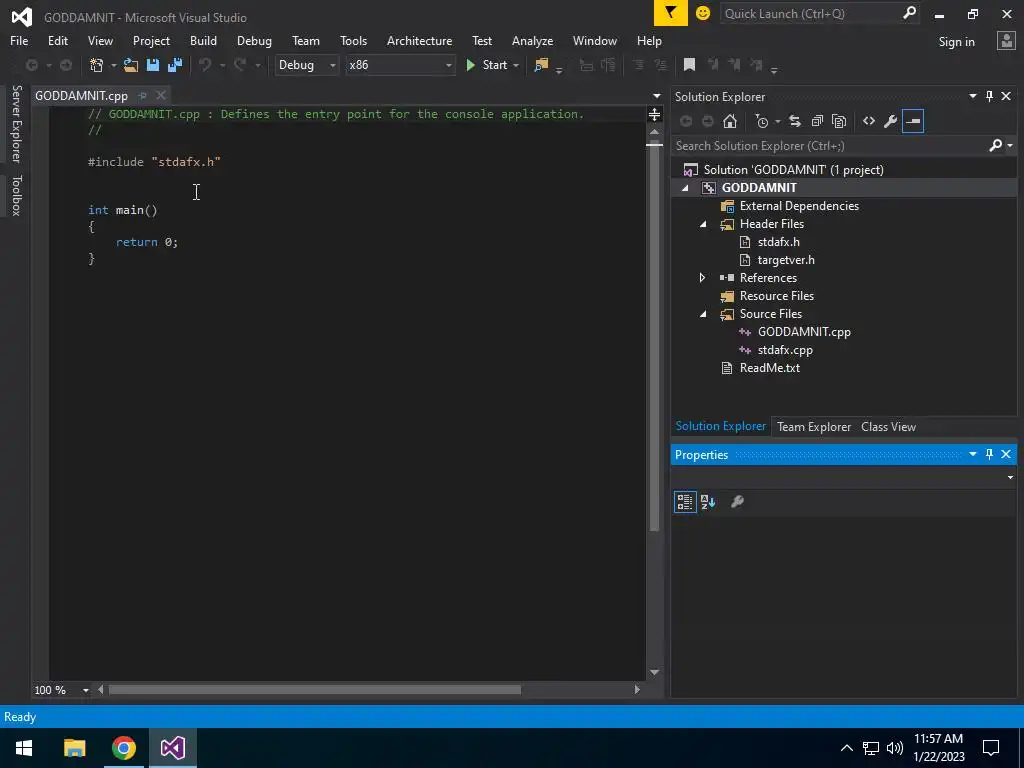Pin the Solution Explorer panel

coord(989,96)
